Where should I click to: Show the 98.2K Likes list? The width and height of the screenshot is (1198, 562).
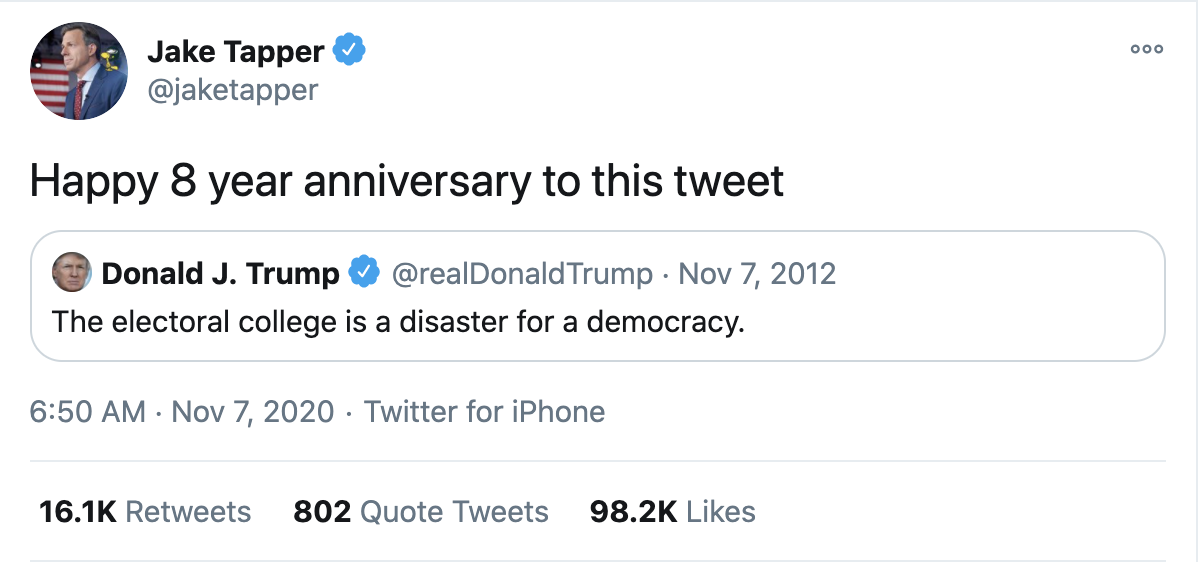[672, 512]
